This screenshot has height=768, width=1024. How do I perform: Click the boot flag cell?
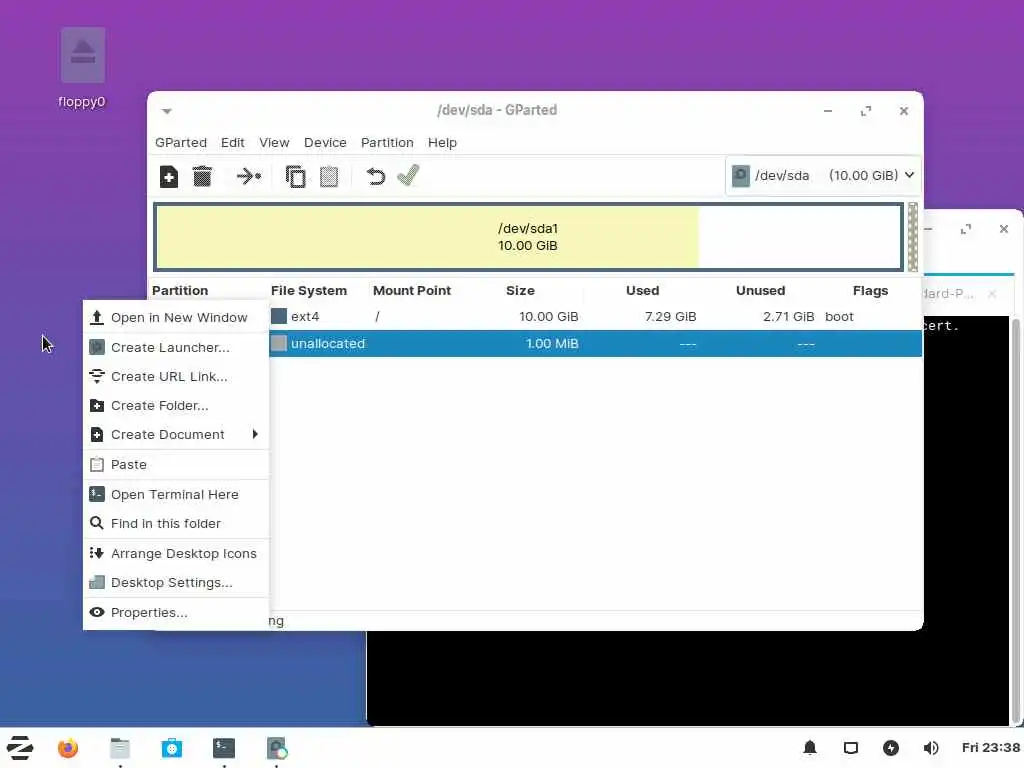839,317
